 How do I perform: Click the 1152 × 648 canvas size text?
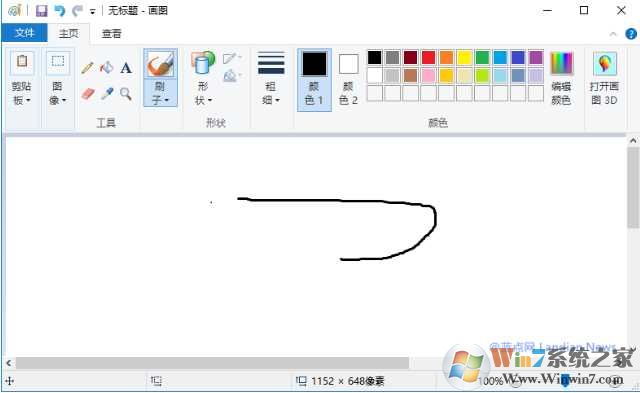click(x=348, y=381)
